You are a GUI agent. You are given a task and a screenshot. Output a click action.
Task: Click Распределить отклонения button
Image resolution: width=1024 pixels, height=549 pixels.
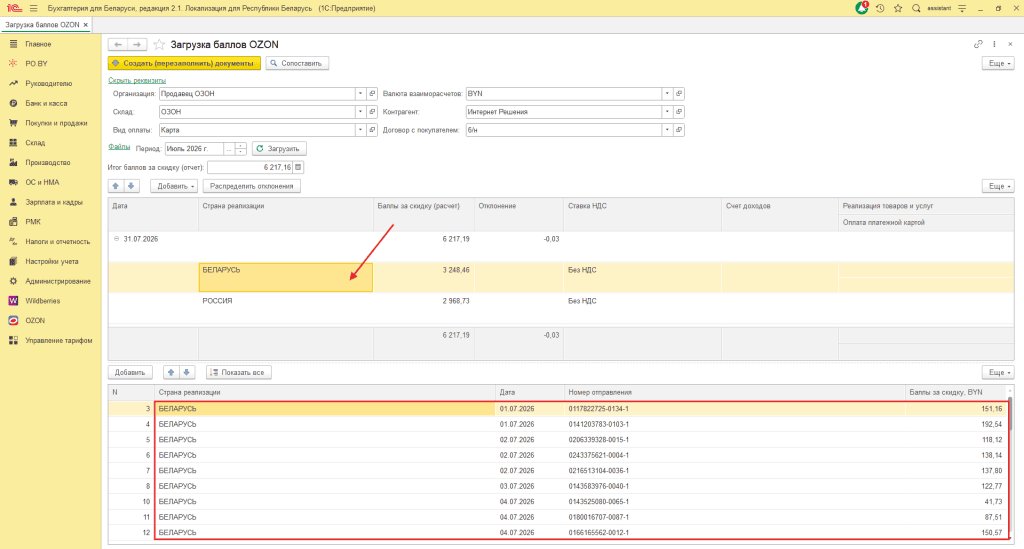251,186
